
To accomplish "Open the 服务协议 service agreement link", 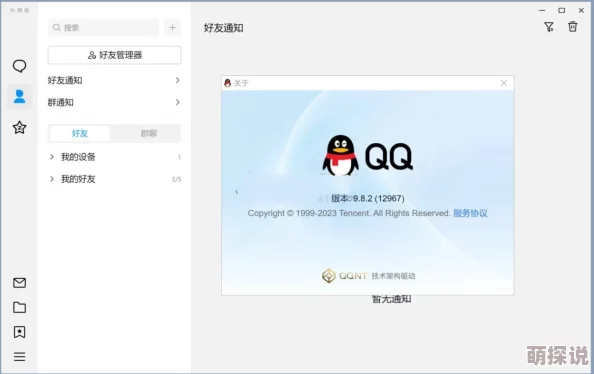I will pyautogui.click(x=470, y=213).
